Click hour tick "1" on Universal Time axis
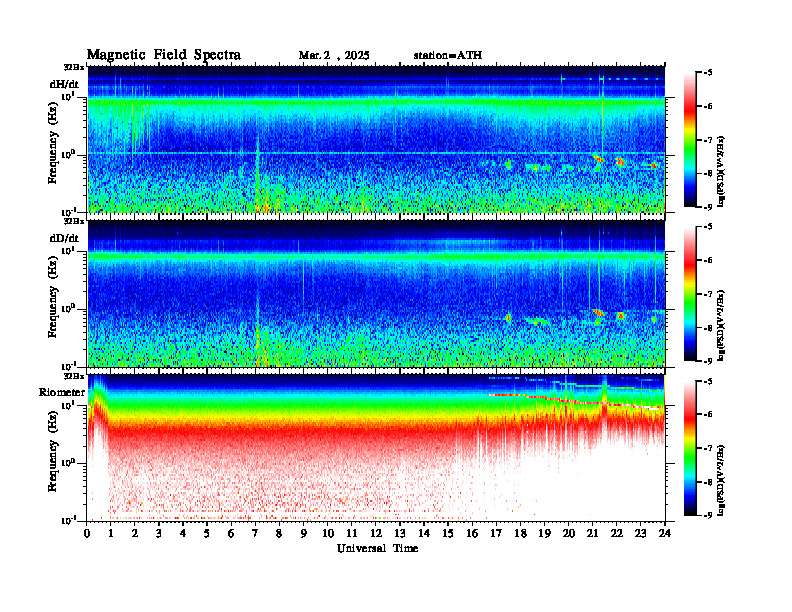792x612 pixels. tap(111, 533)
